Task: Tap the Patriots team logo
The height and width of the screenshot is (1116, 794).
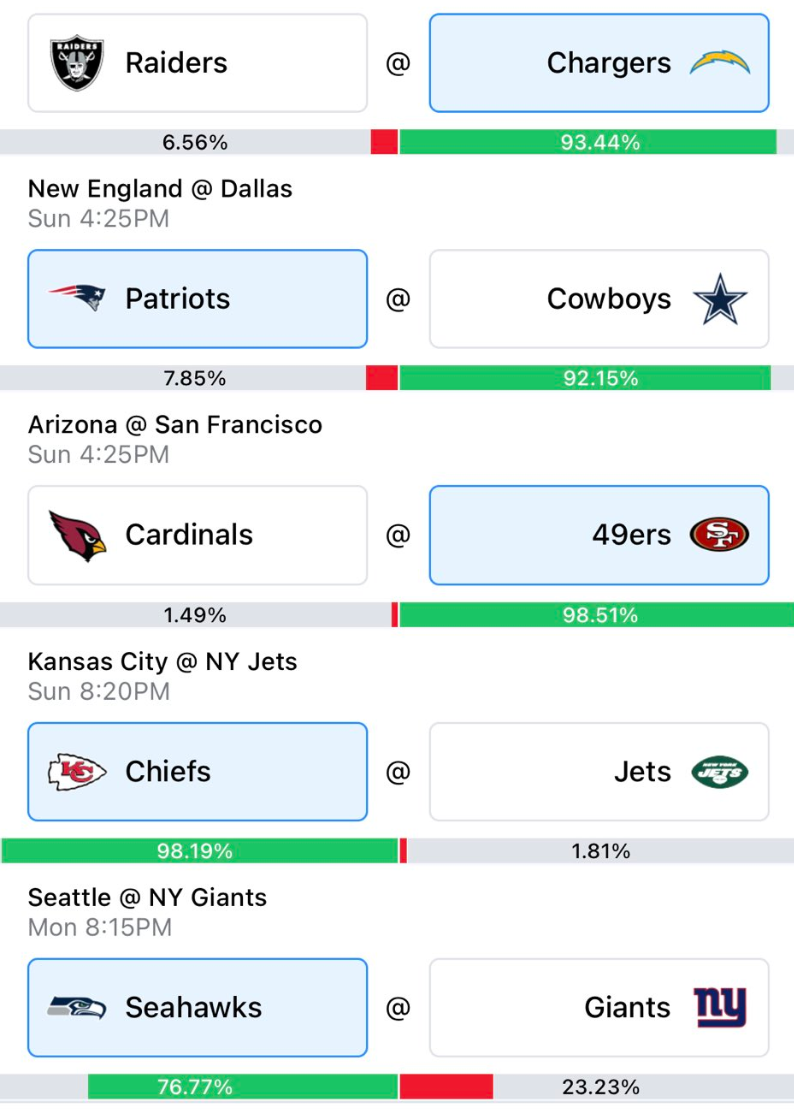Action: click(77, 298)
